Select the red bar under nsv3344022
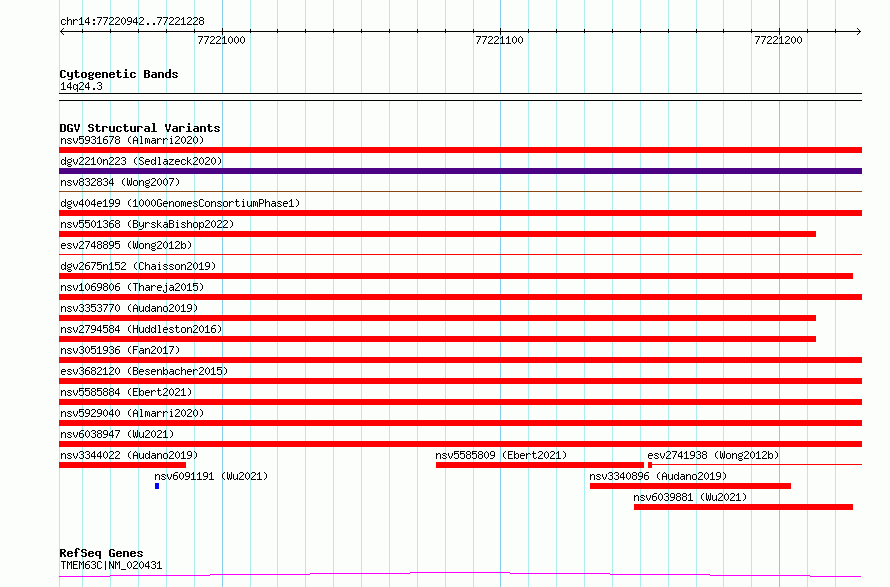Screen dimensions: 890x587 (123, 465)
